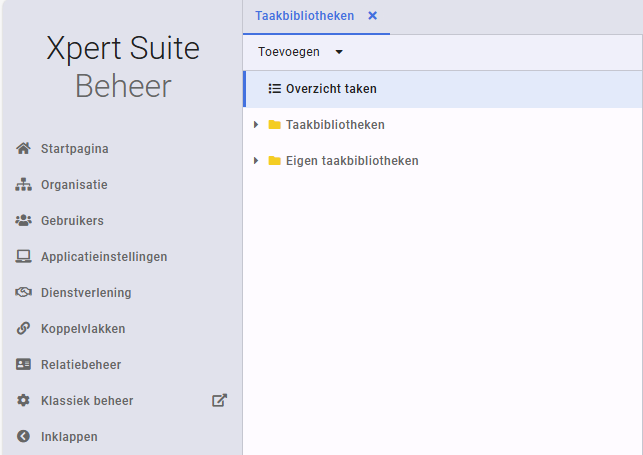Expand the Eigen taakbibliotheken tree folder
The width and height of the screenshot is (643, 455).
(256, 160)
